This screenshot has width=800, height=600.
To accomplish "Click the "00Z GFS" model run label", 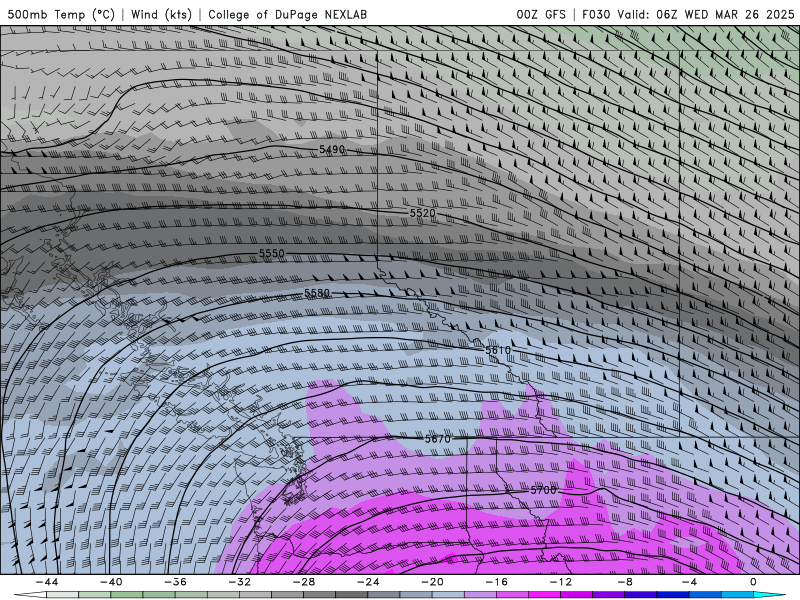I will [x=541, y=14].
